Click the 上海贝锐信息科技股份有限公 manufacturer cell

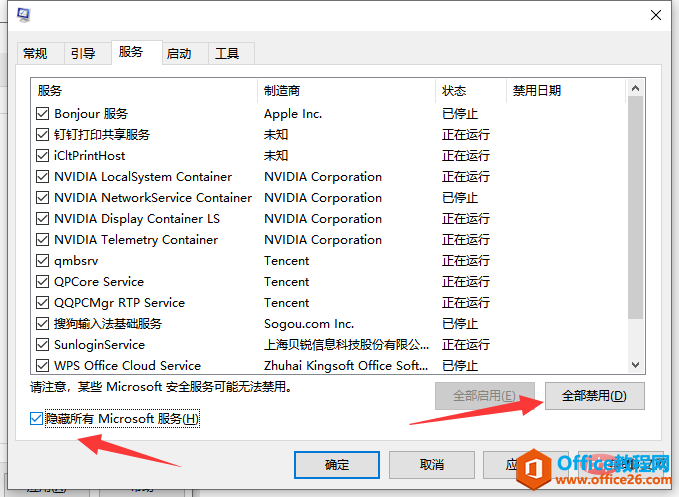pyautogui.click(x=346, y=345)
